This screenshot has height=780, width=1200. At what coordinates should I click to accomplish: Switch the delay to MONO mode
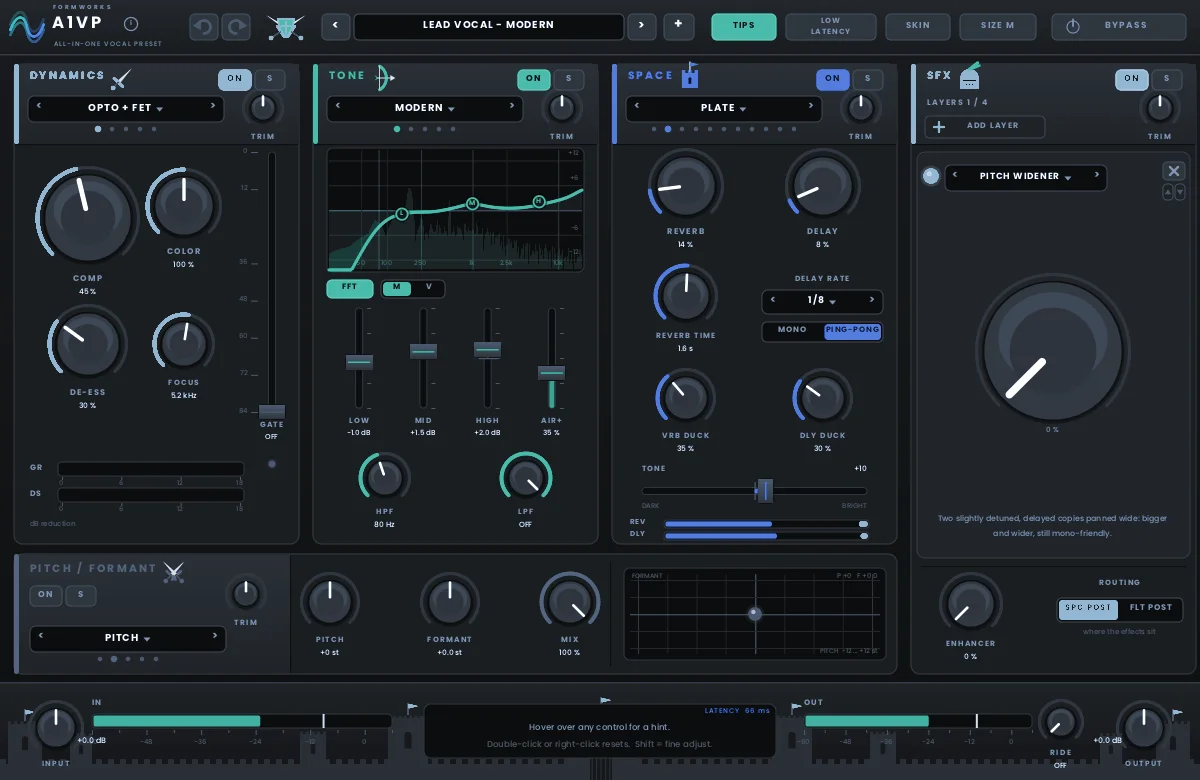click(792, 331)
